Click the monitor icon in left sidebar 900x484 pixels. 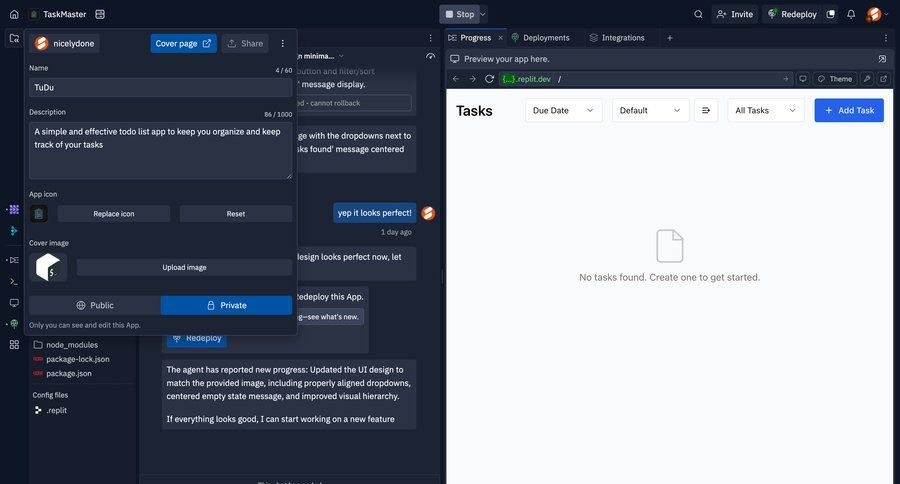[14, 303]
